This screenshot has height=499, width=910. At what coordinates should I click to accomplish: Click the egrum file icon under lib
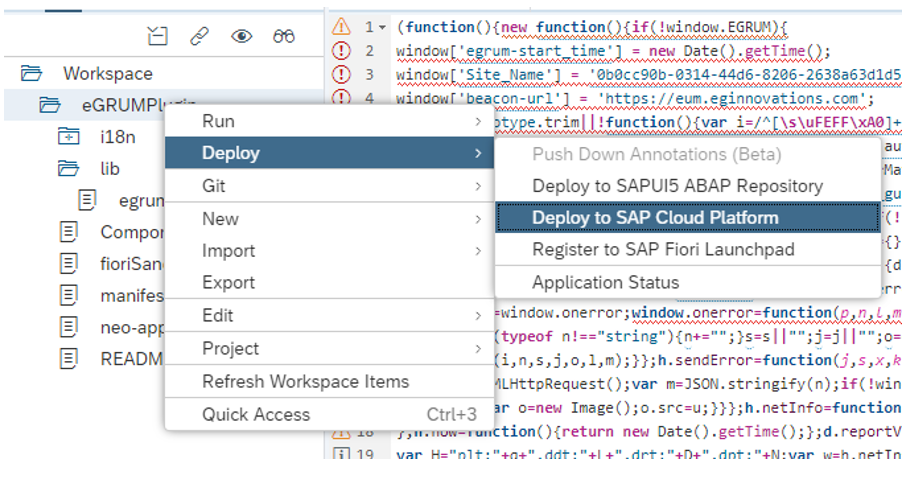click(x=87, y=200)
